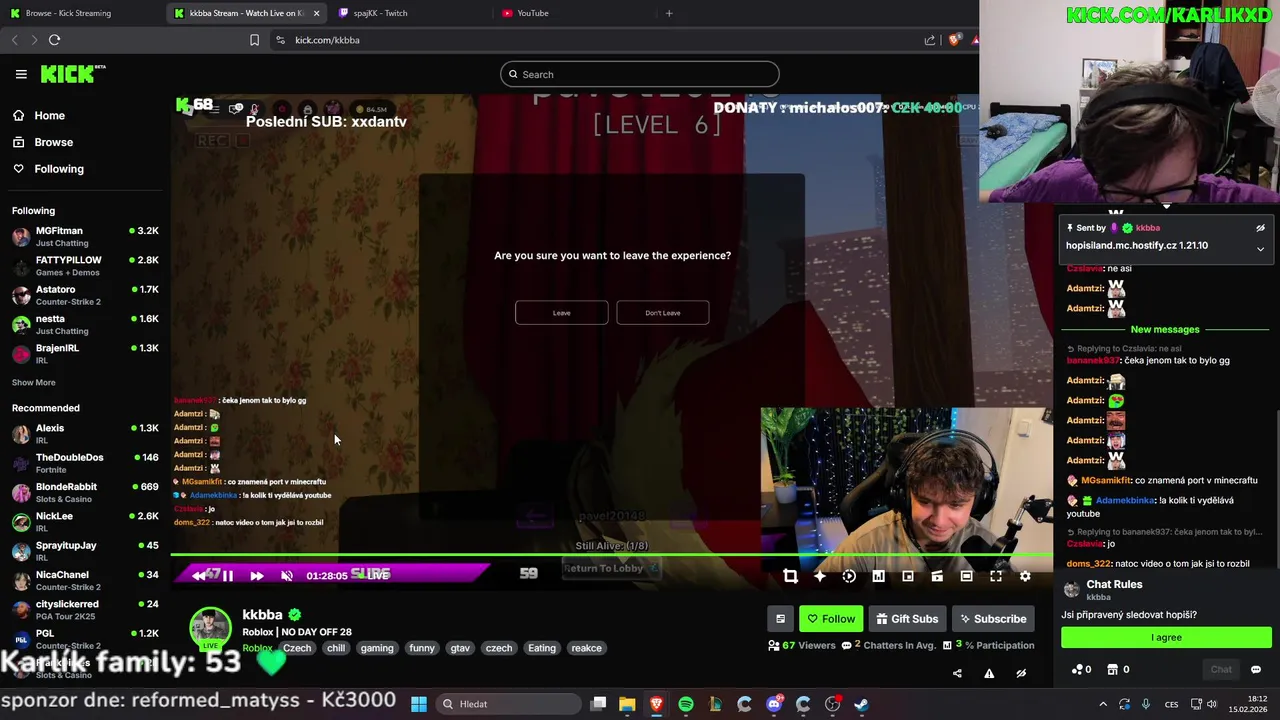The width and height of the screenshot is (1280, 720).
Task: Expand Following list with Show more
Action: [x=34, y=382]
